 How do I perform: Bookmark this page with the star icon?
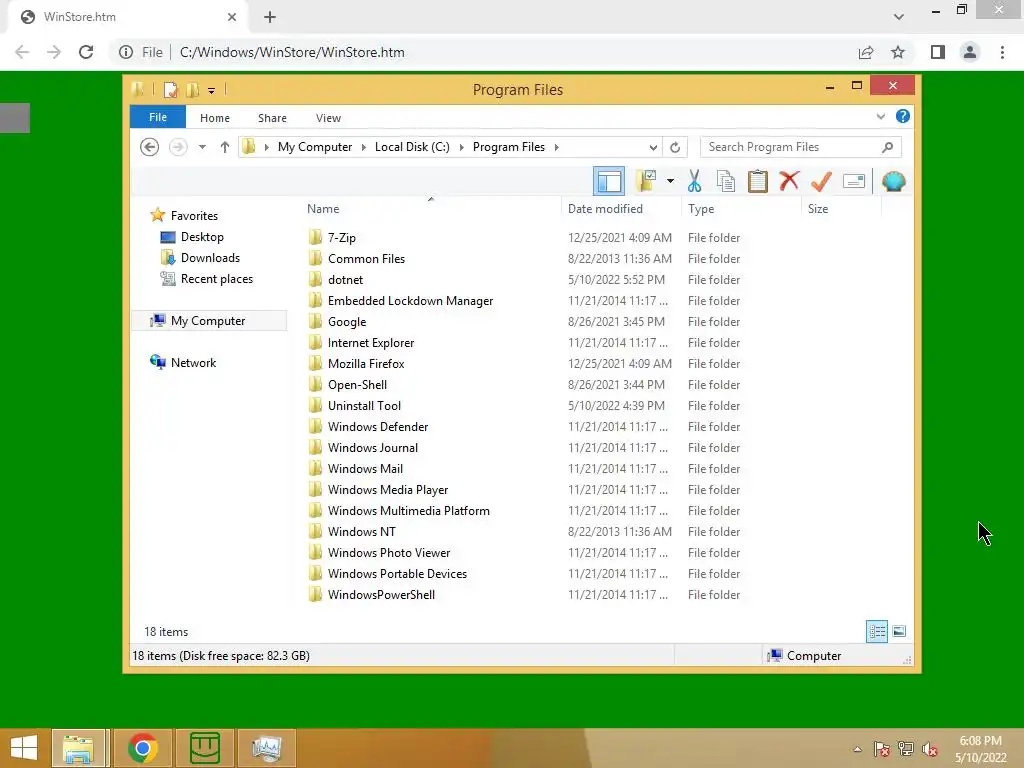pyautogui.click(x=898, y=52)
